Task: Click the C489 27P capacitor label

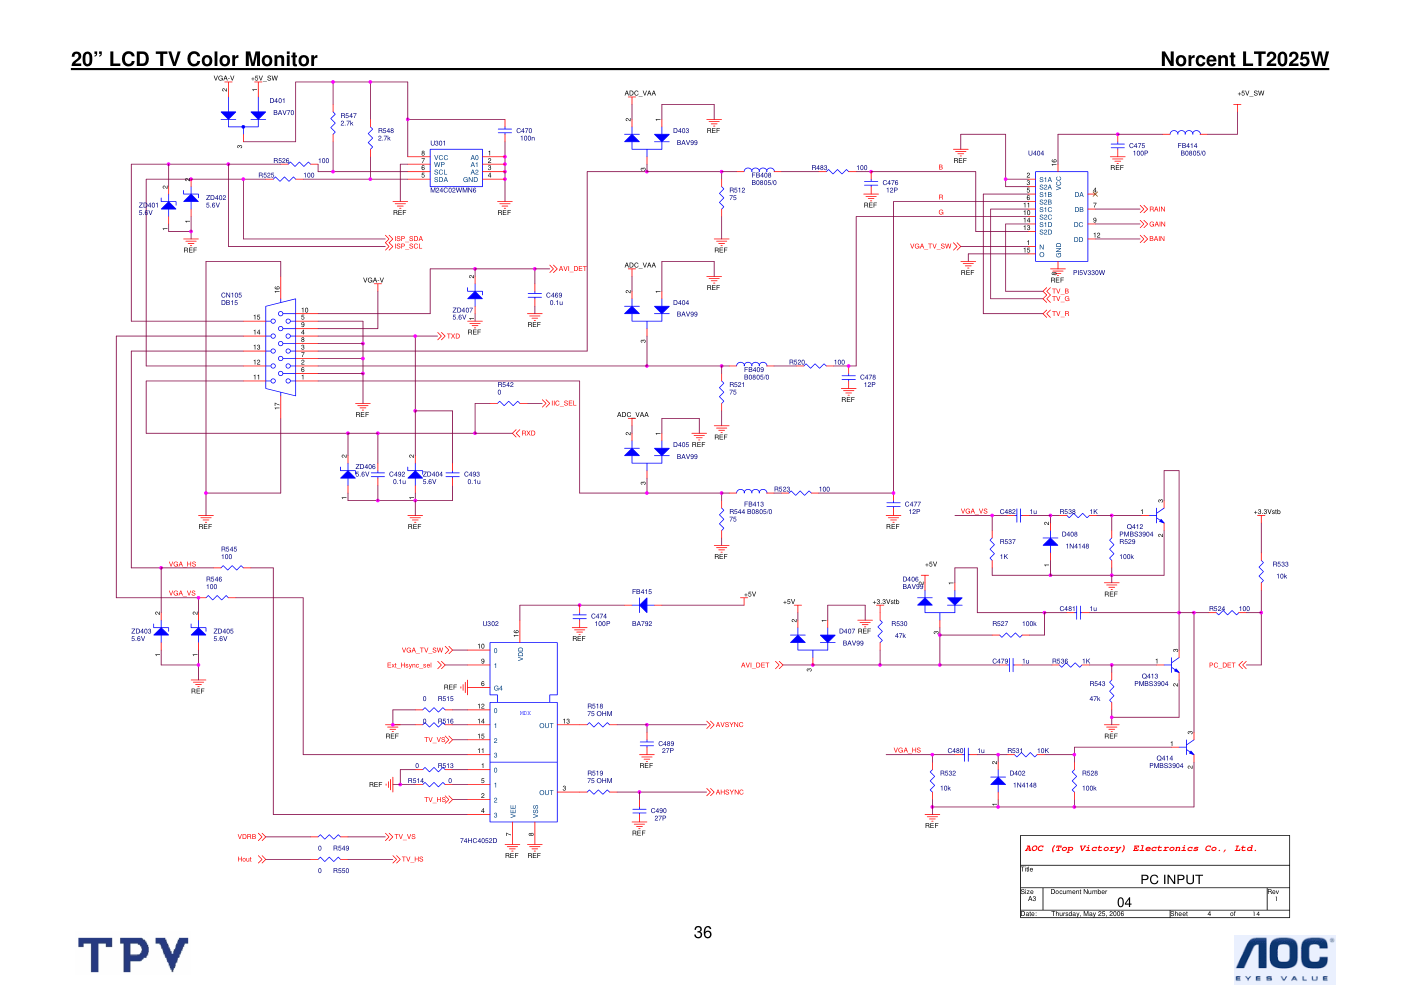Action: click(x=666, y=747)
